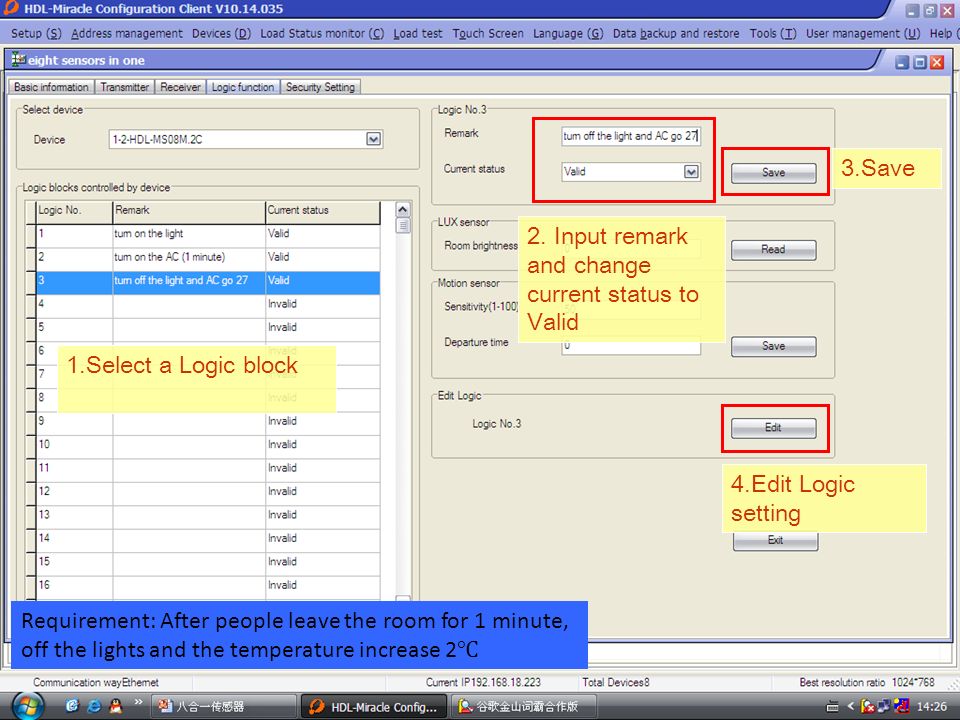Click the Windows Start orb
This screenshot has height=720, width=960.
point(28,706)
